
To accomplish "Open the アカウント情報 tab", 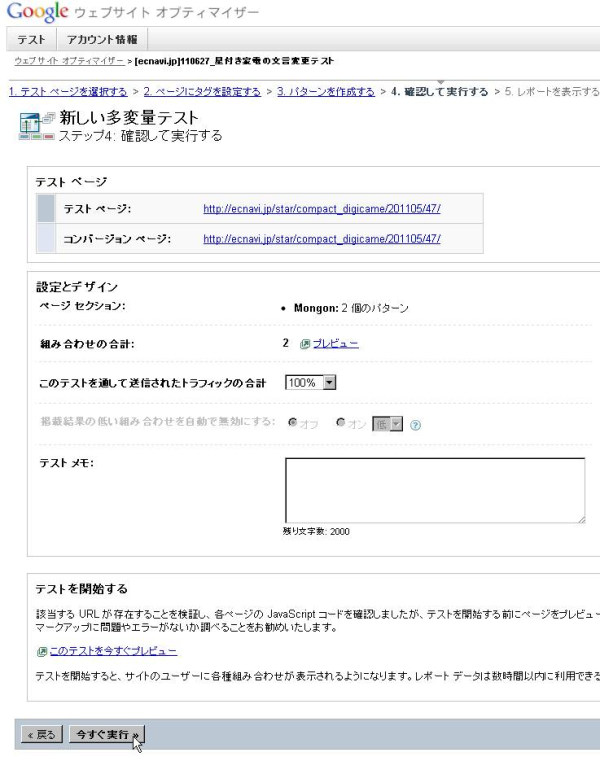I will pos(102,39).
